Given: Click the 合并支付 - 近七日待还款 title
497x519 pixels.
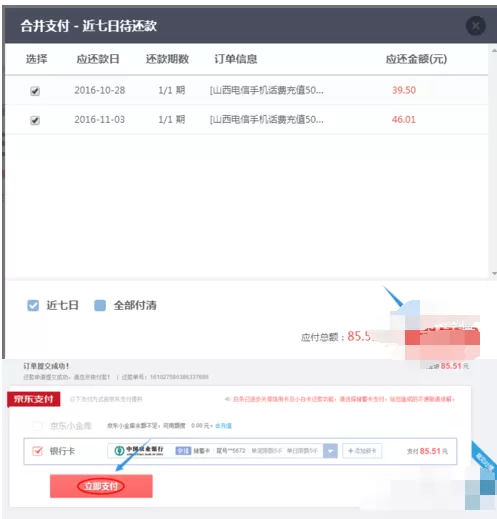Looking at the screenshot, I should click(x=88, y=26).
